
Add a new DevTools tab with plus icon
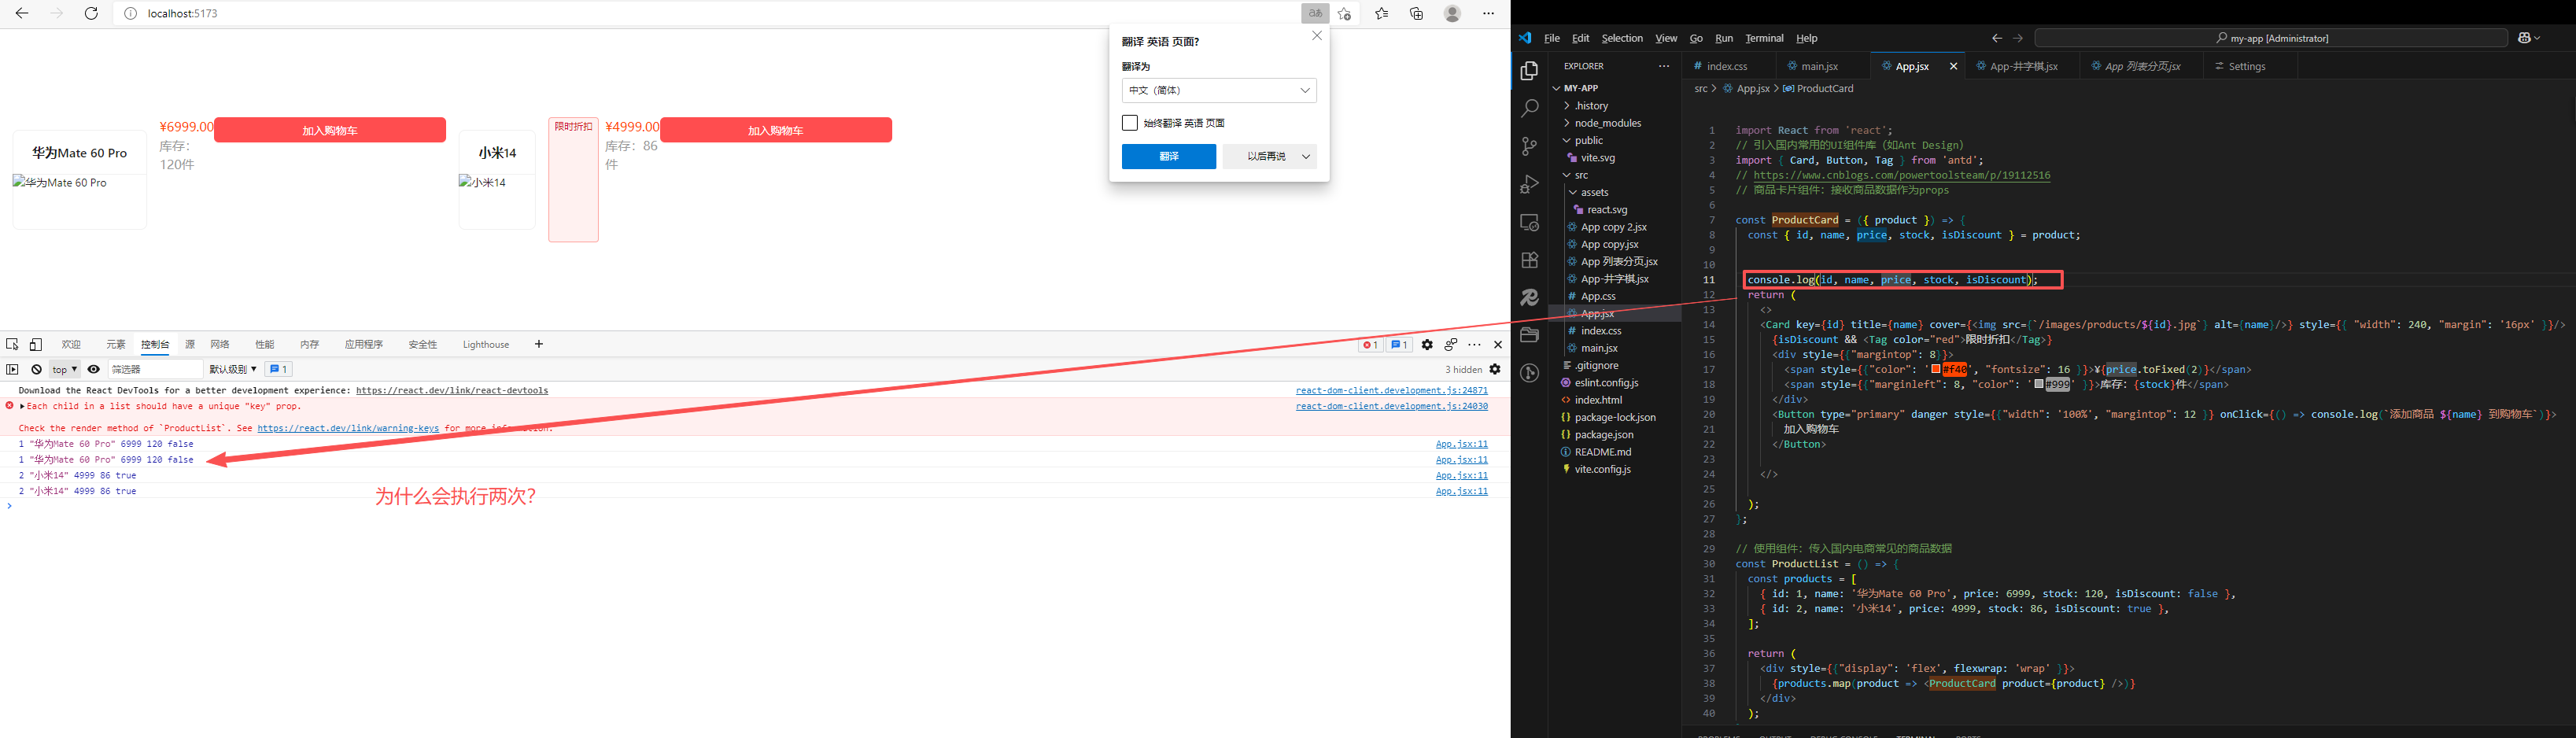click(x=539, y=344)
